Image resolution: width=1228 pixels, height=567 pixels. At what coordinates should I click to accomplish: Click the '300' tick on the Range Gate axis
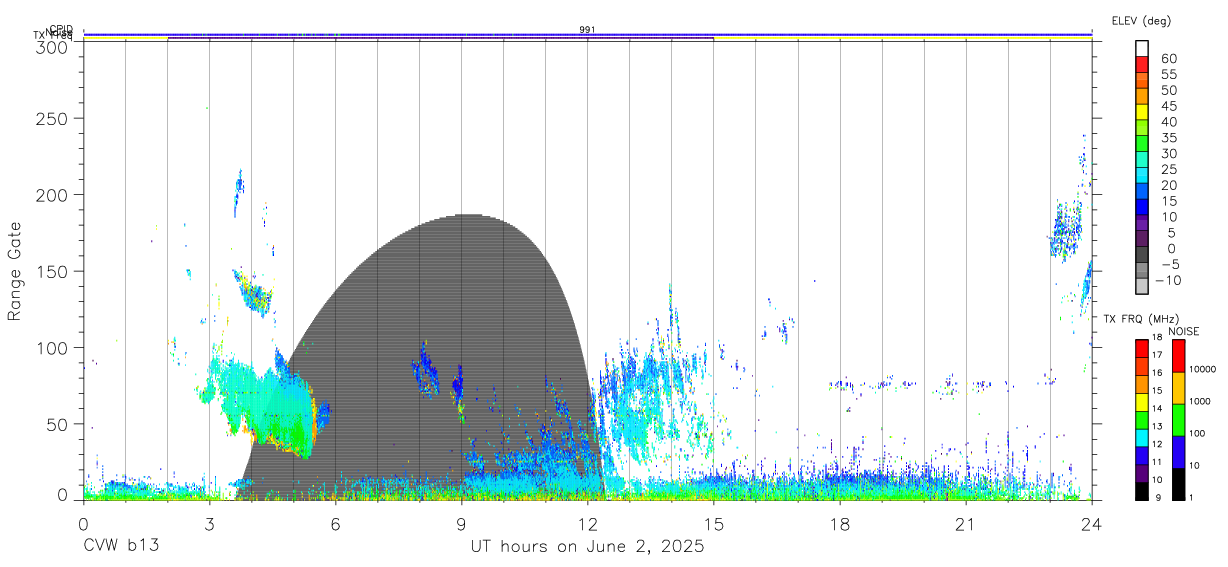coord(51,46)
